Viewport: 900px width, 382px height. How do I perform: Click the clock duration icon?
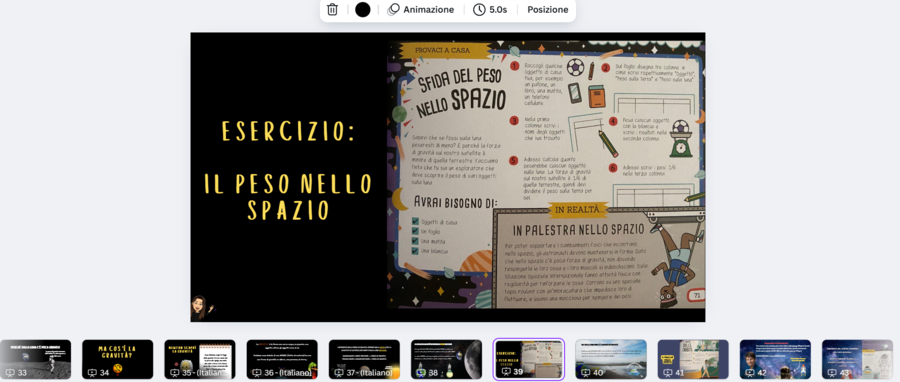coord(479,10)
